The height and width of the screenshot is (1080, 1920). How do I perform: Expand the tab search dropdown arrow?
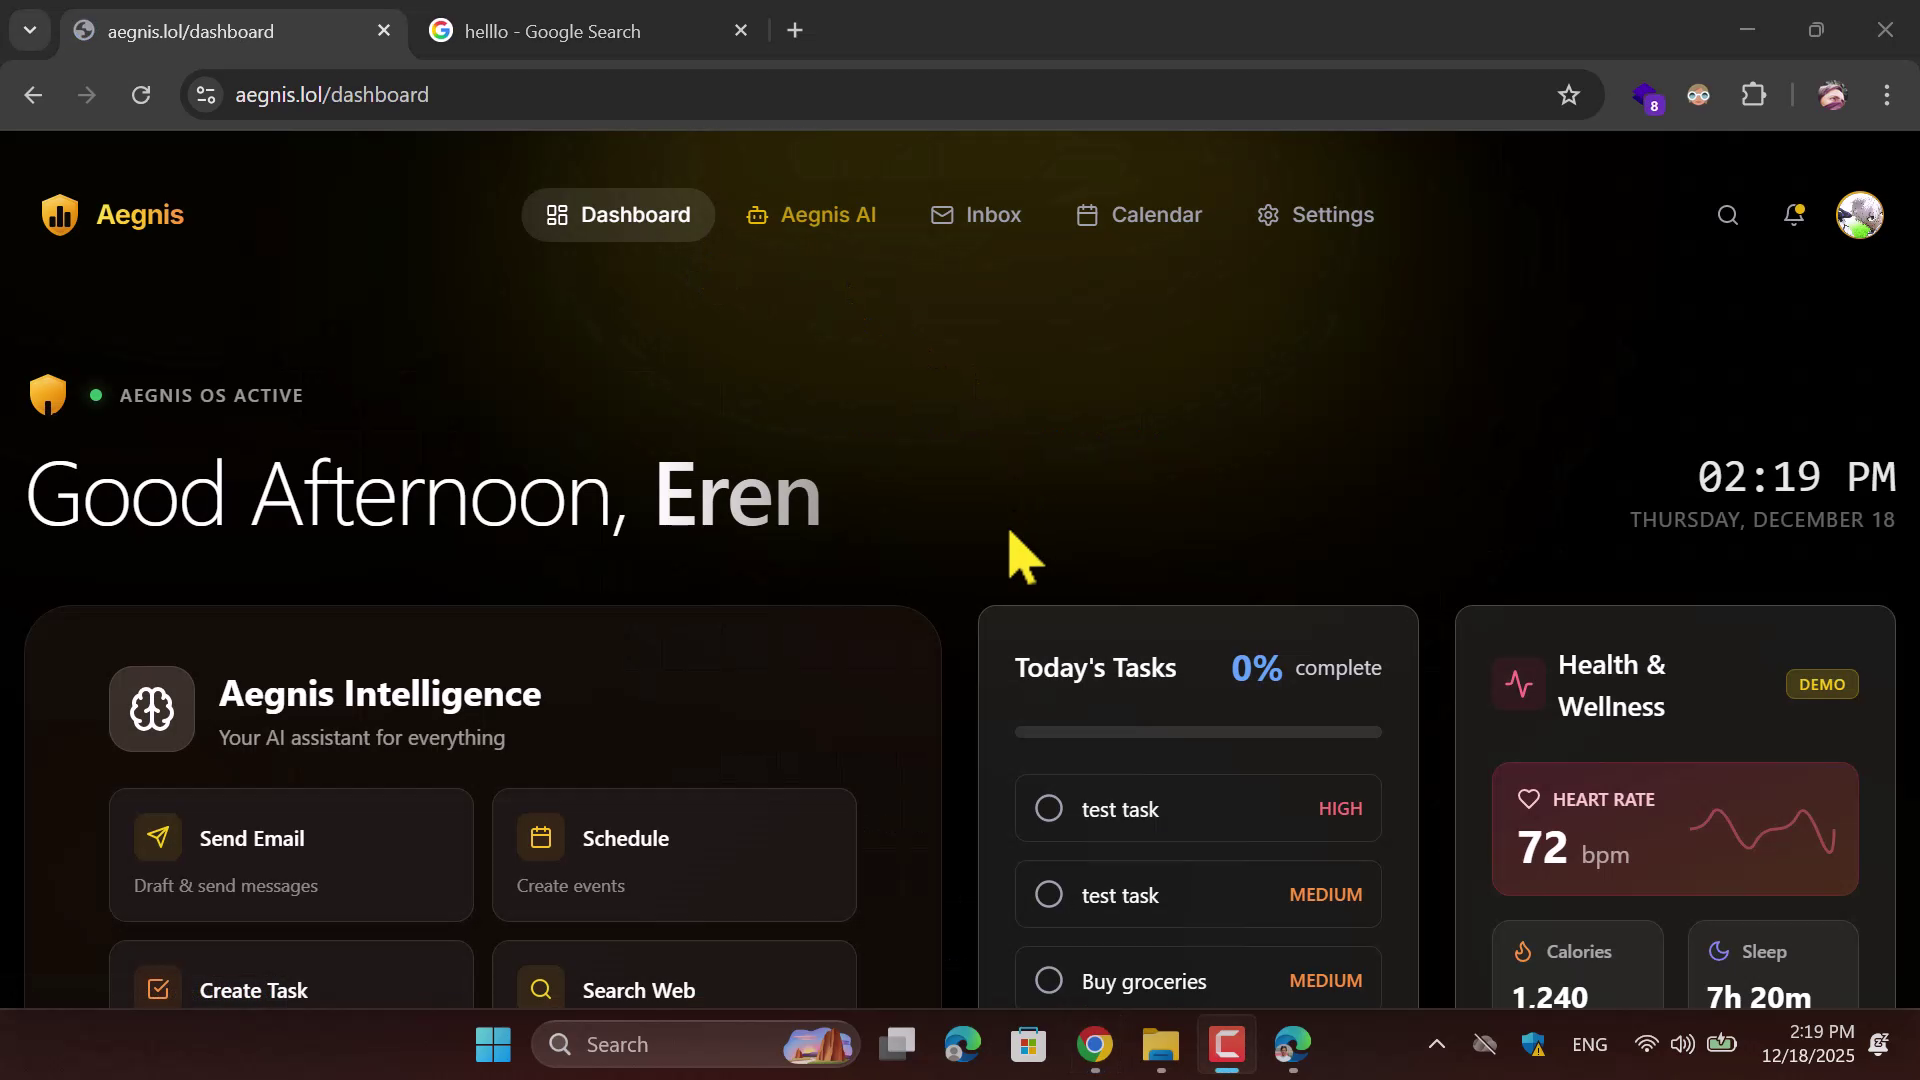click(30, 30)
